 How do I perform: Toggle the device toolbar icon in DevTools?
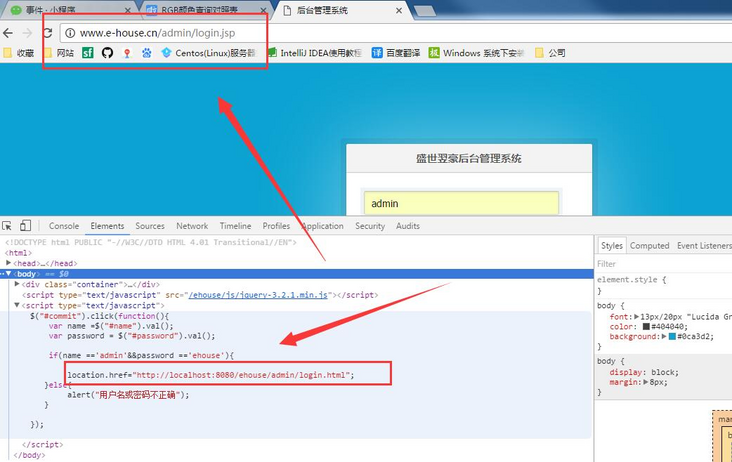25,226
